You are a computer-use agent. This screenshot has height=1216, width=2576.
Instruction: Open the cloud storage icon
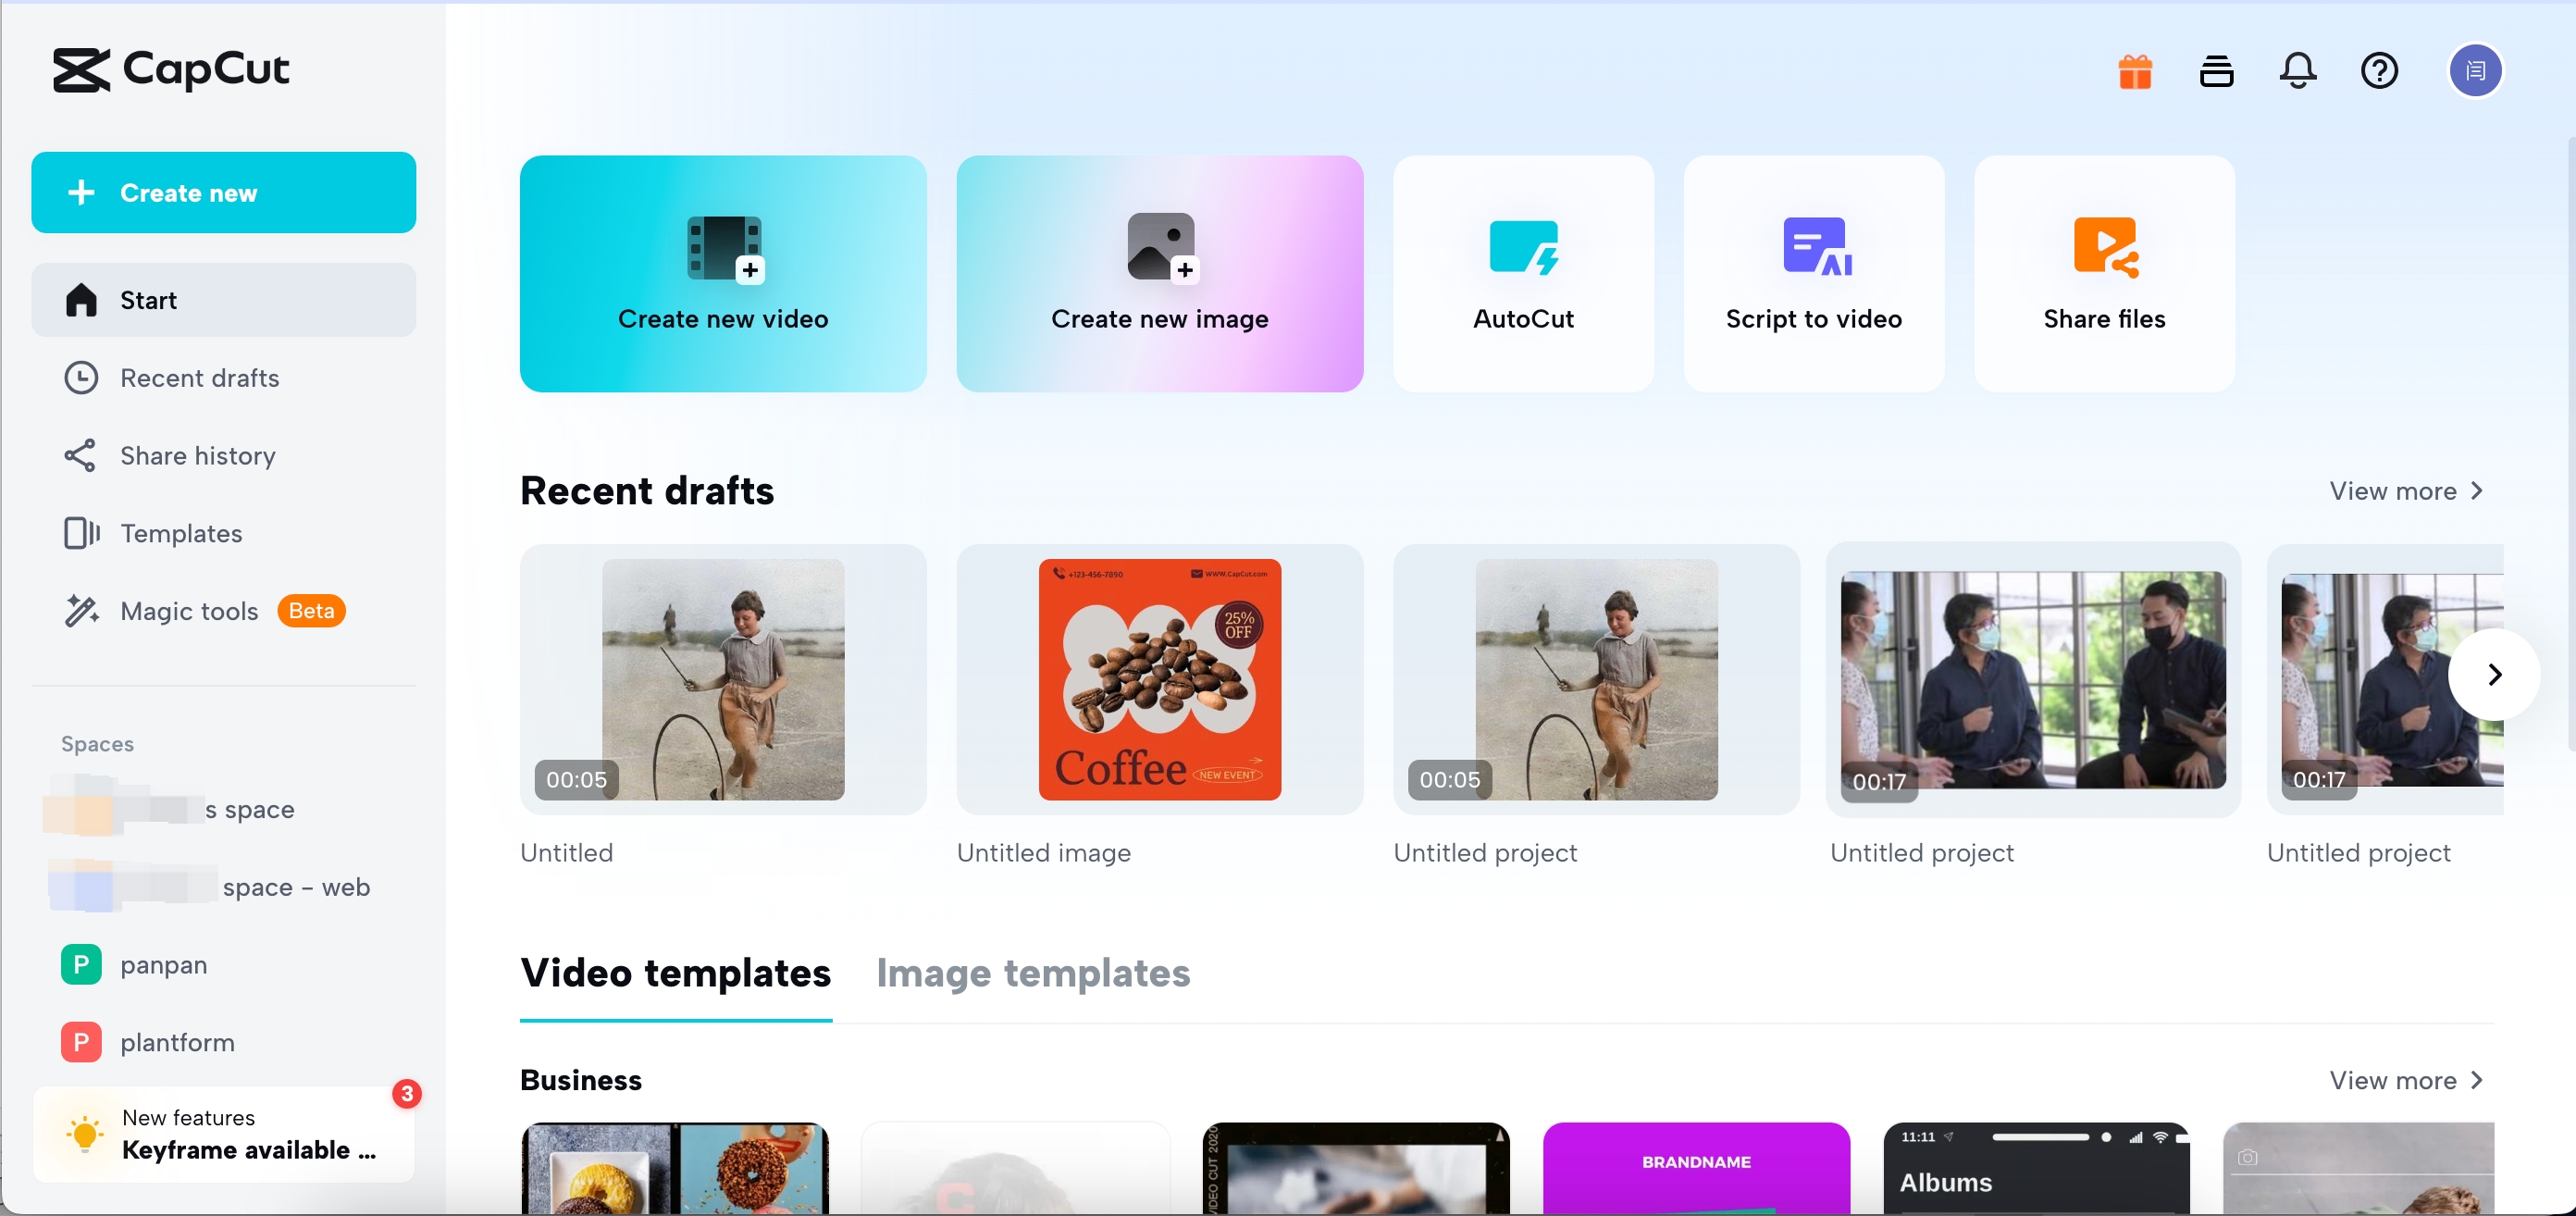coord(2216,70)
